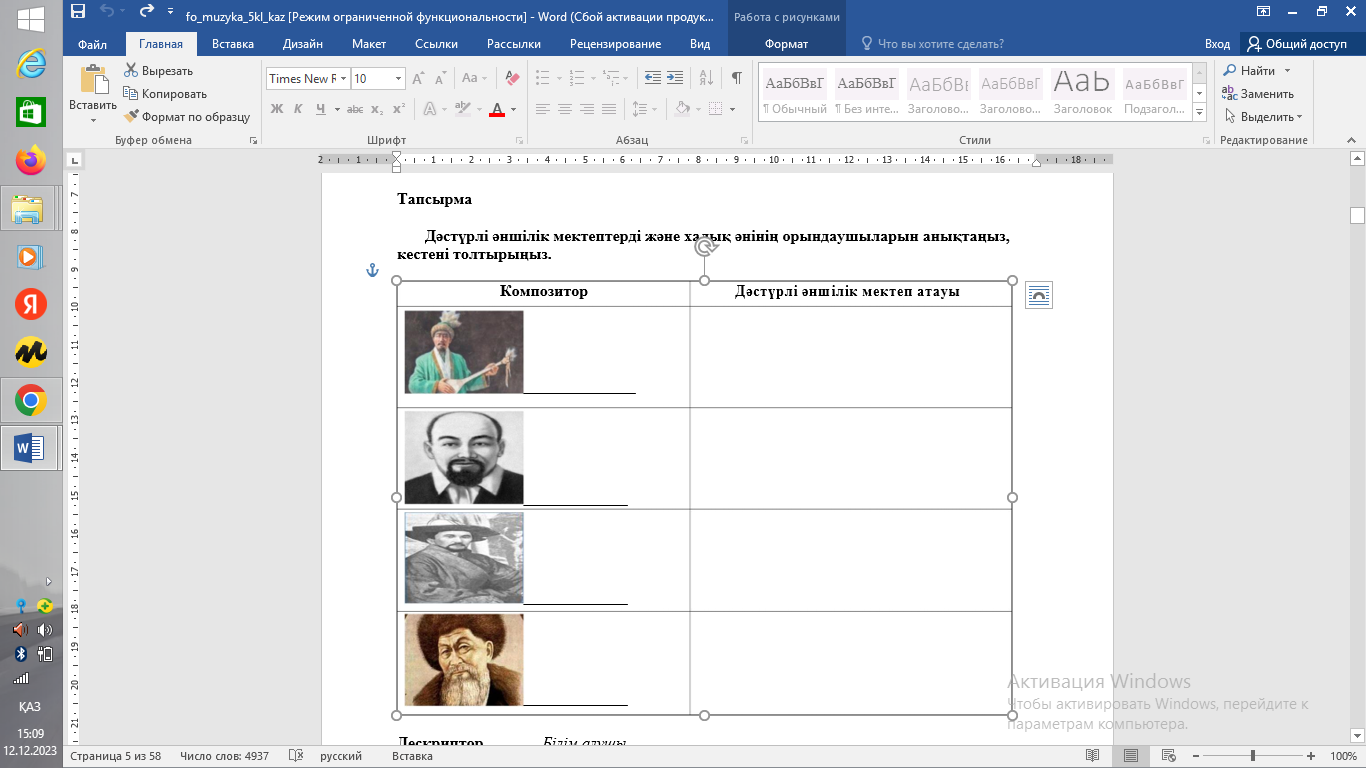This screenshot has width=1366, height=768.
Task: Click the show paragraph marks (¶) icon
Action: pyautogui.click(x=737, y=78)
